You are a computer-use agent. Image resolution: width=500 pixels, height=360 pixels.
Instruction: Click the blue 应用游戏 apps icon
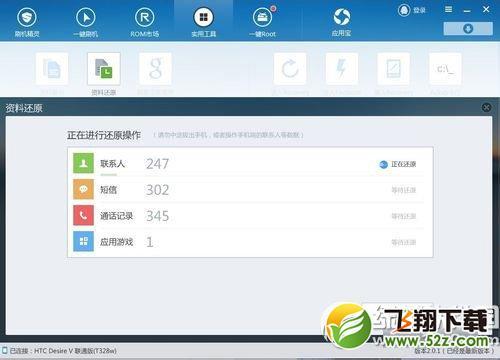83,242
